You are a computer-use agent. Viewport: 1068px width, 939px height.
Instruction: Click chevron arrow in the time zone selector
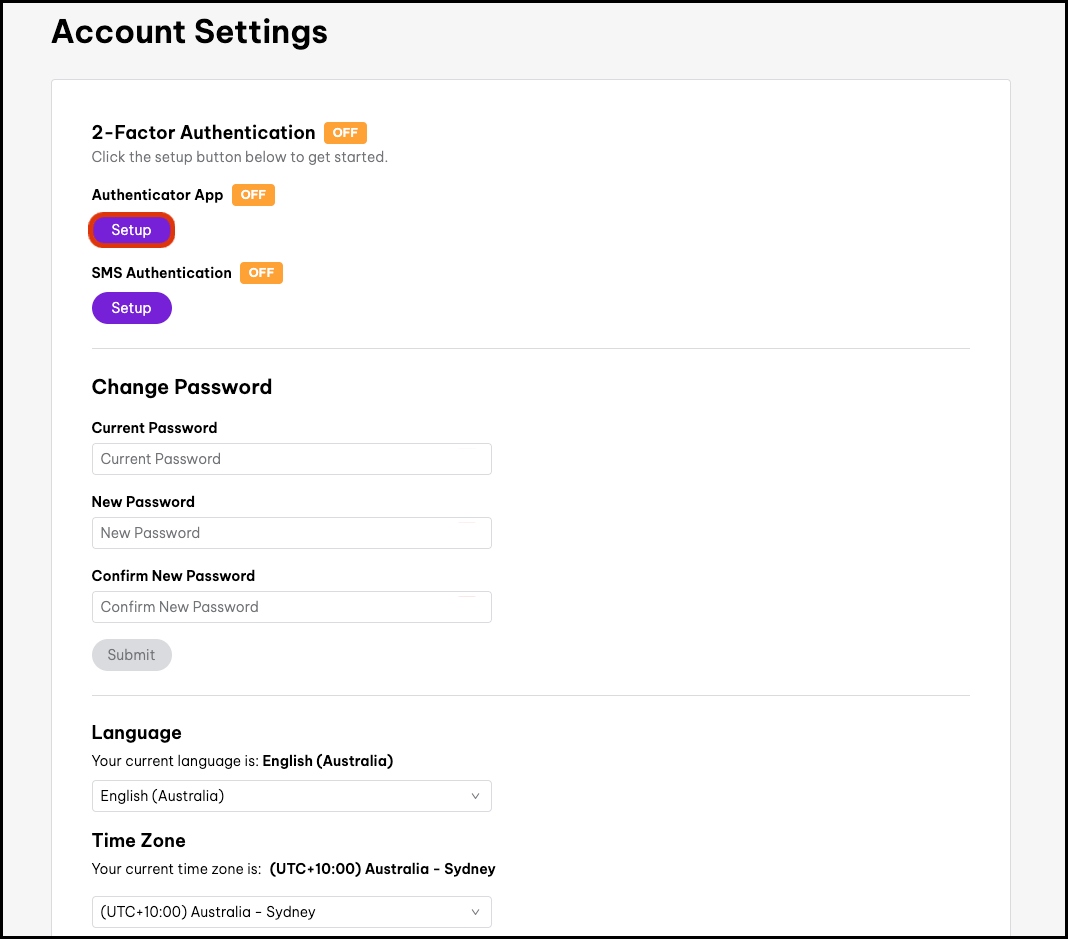click(475, 912)
